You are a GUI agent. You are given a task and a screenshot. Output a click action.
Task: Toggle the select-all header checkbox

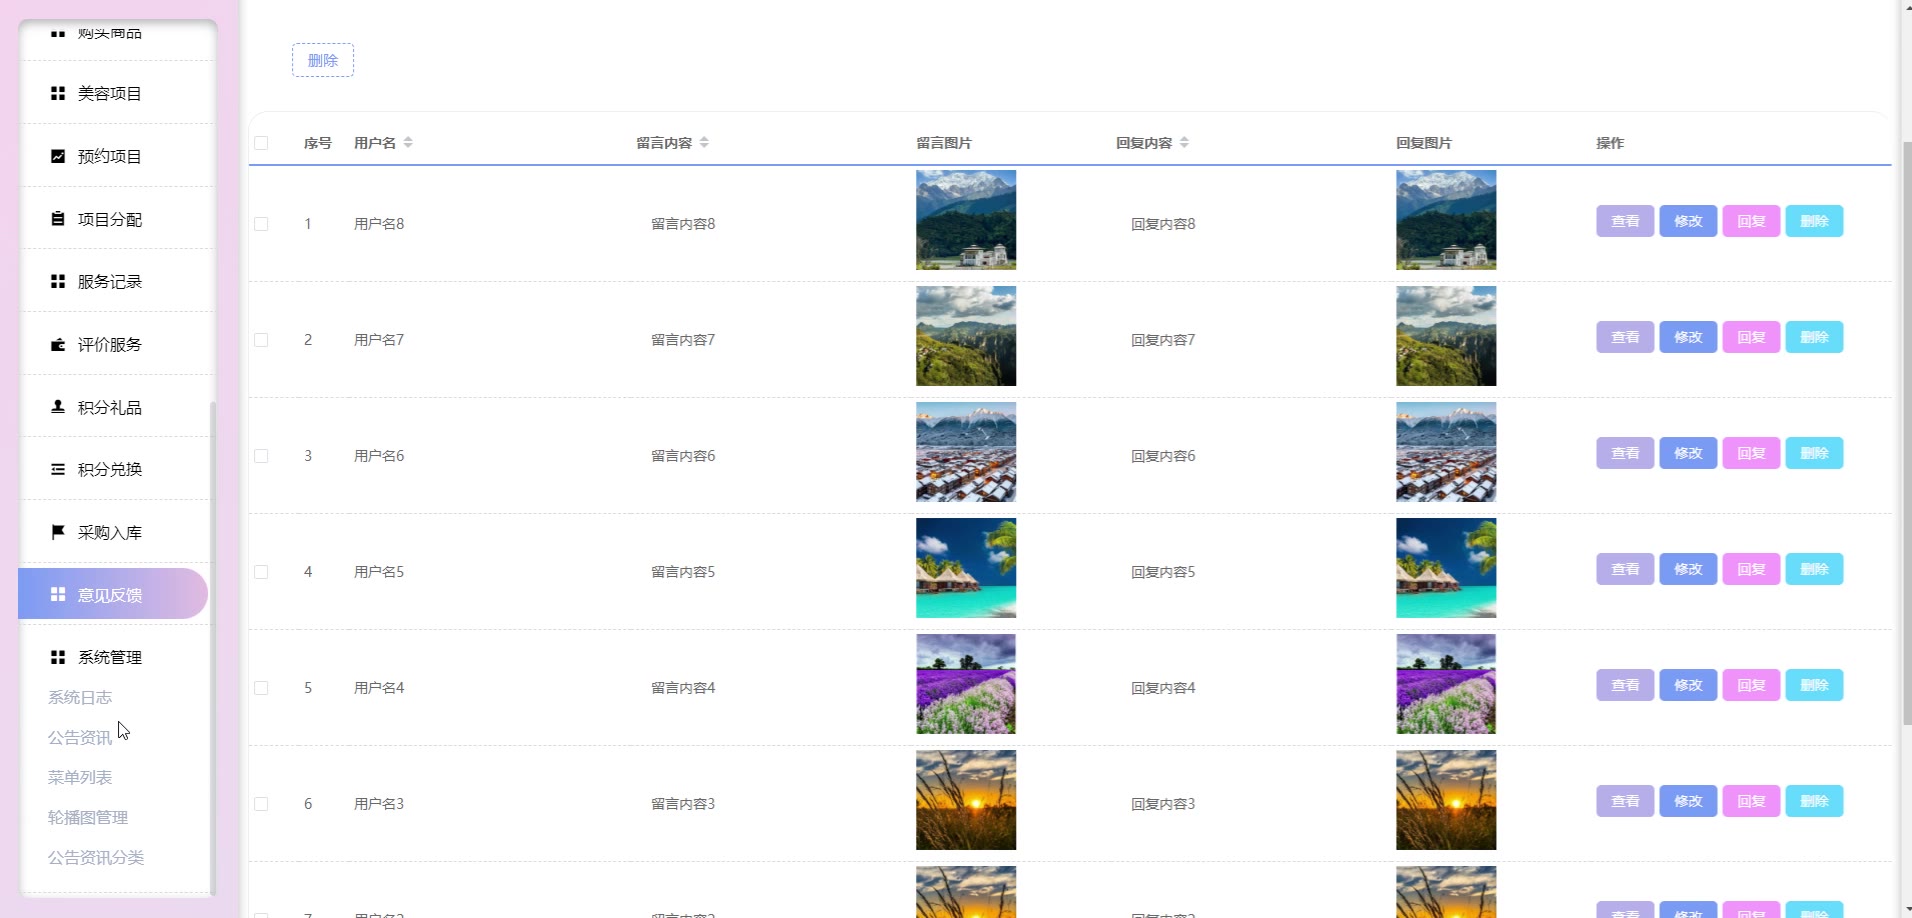(261, 143)
